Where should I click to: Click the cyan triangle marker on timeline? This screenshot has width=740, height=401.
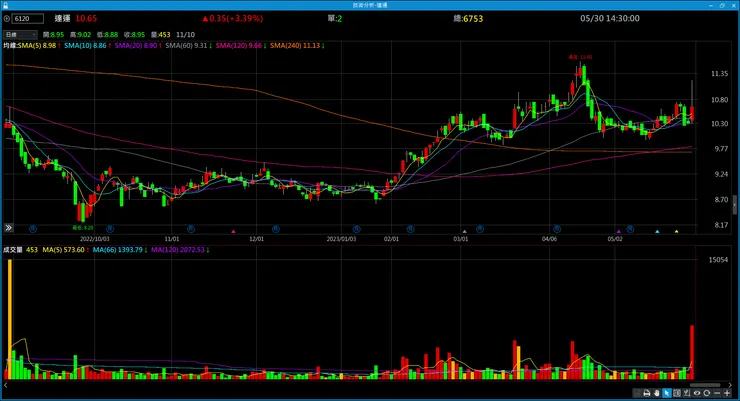tap(657, 231)
